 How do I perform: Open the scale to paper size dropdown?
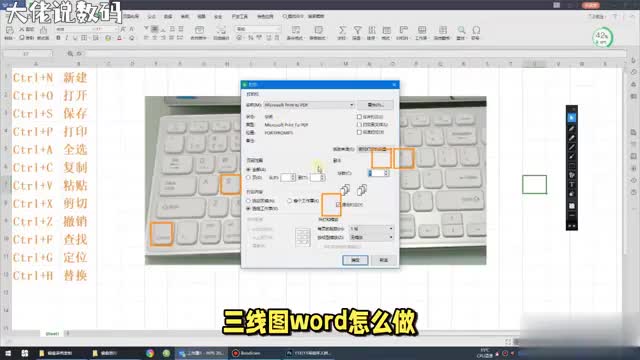click(371, 237)
